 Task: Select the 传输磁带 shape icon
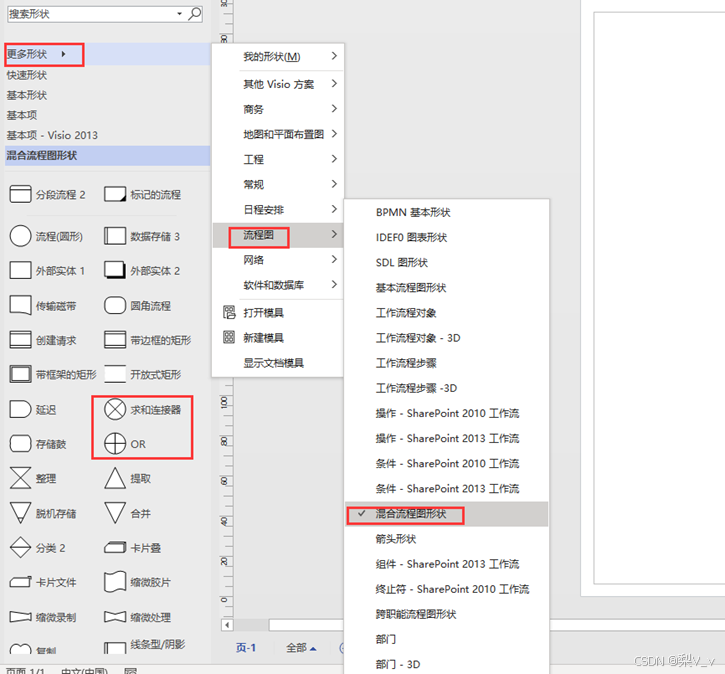click(x=20, y=305)
